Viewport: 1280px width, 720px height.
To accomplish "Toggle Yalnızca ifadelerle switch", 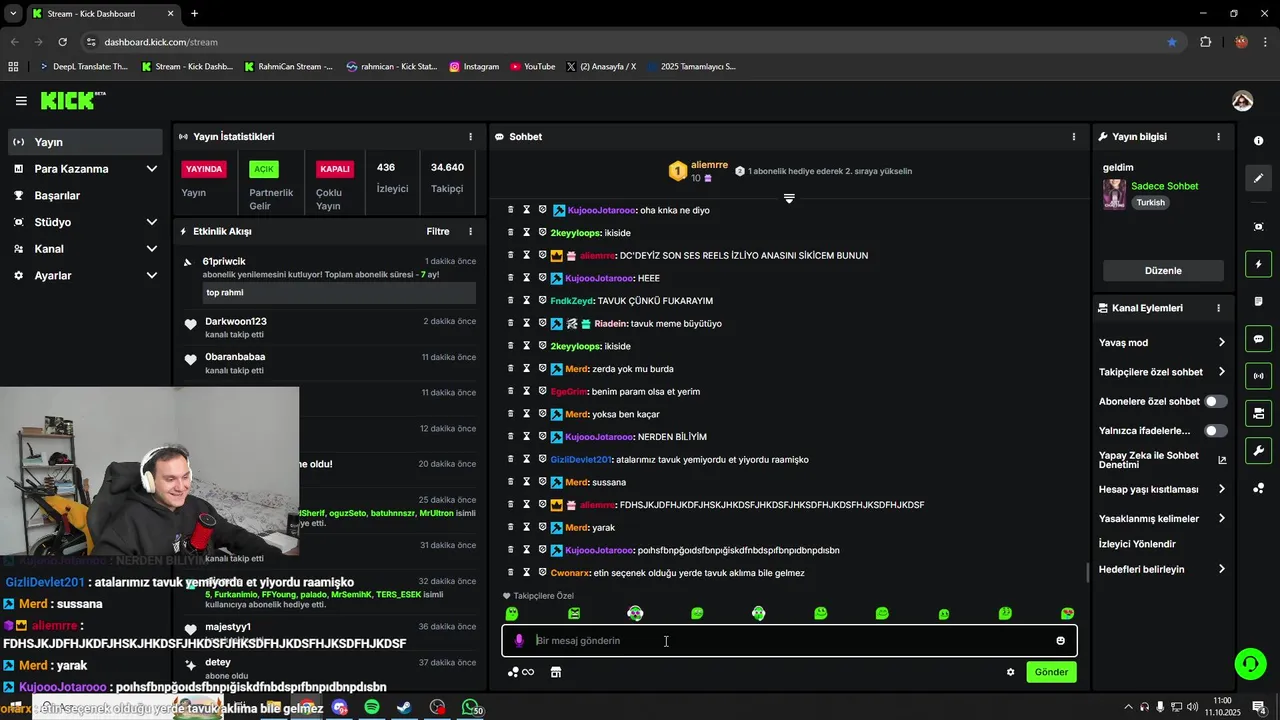I will tap(1215, 431).
